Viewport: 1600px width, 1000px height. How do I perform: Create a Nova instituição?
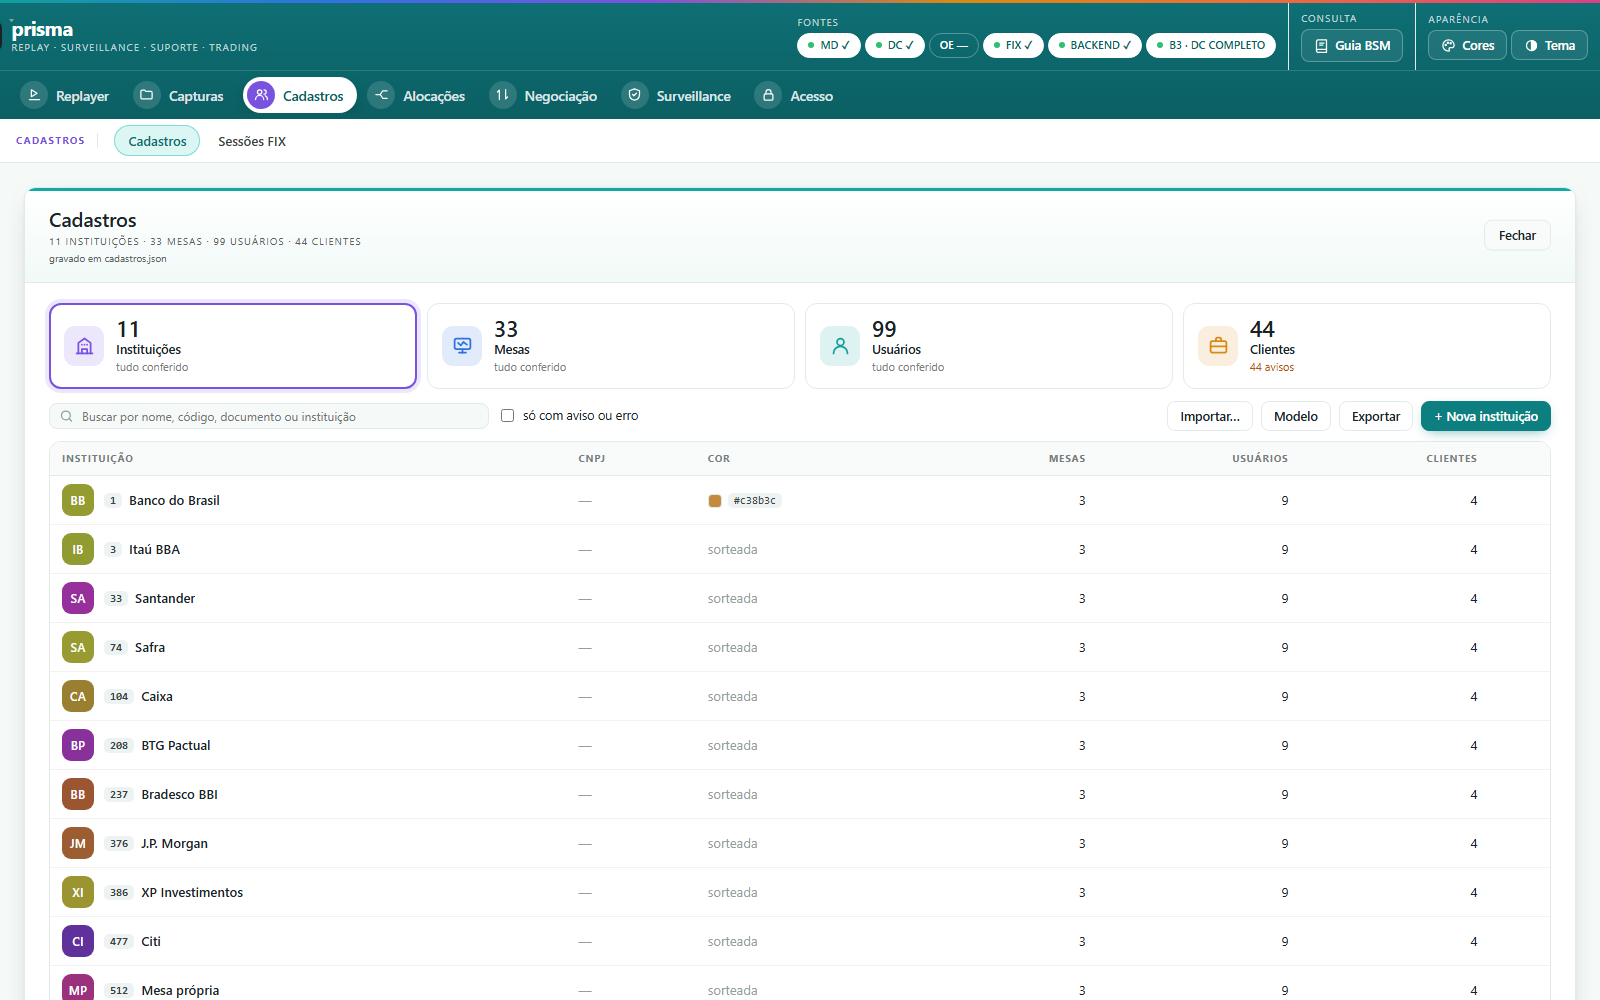1486,416
